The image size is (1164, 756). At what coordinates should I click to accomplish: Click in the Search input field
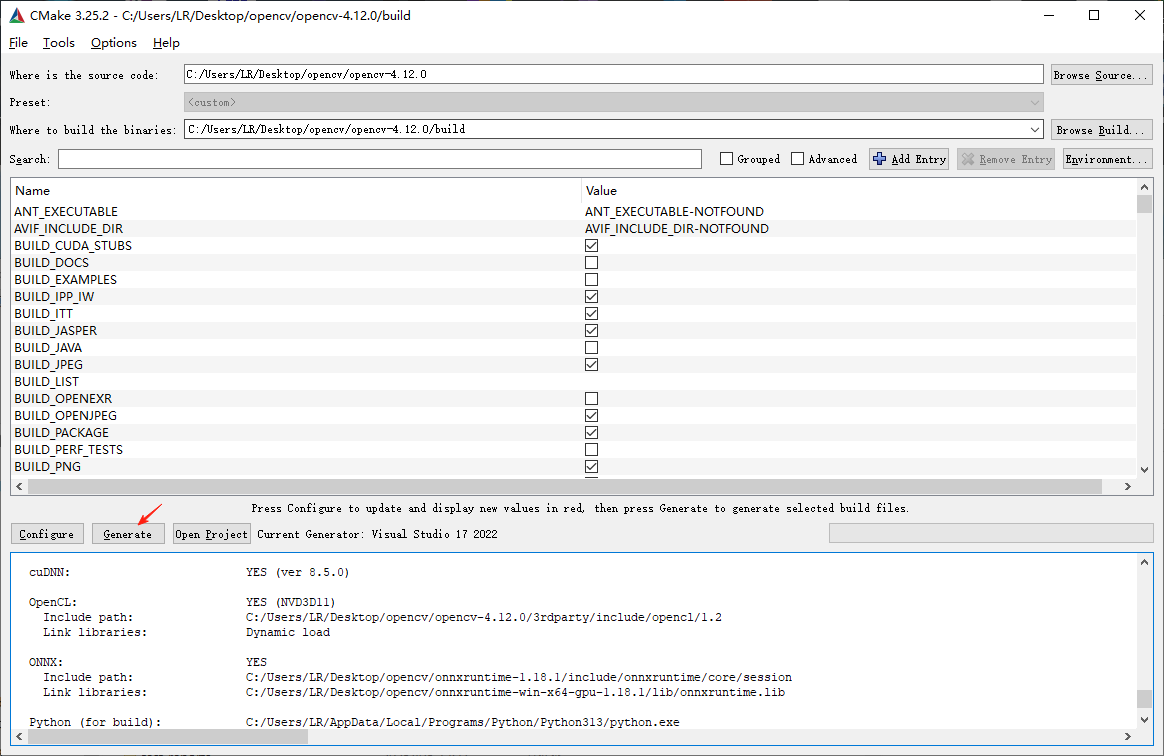click(x=380, y=159)
